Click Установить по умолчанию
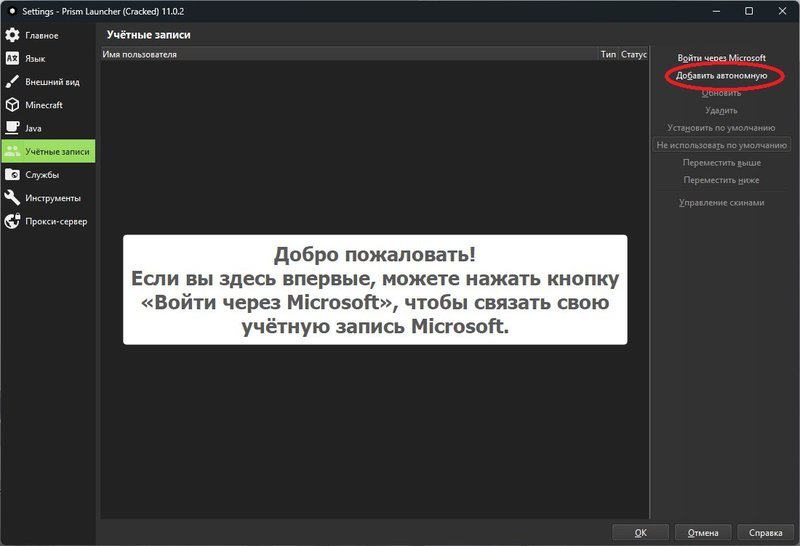This screenshot has width=800, height=546. tap(721, 128)
